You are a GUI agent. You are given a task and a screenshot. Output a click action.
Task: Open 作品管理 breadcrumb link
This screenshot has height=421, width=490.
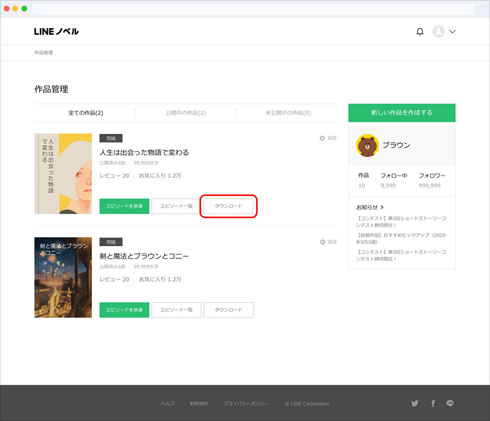click(44, 53)
